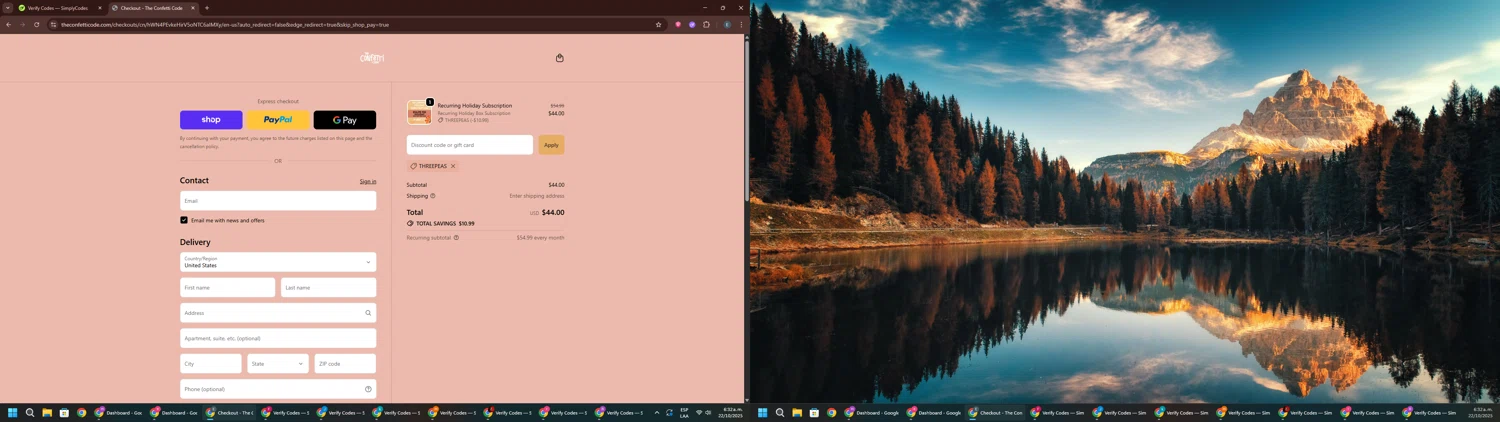Image resolution: width=1500 pixels, height=422 pixels.
Task: Open the shopping bag cart icon
Action: [x=559, y=58]
